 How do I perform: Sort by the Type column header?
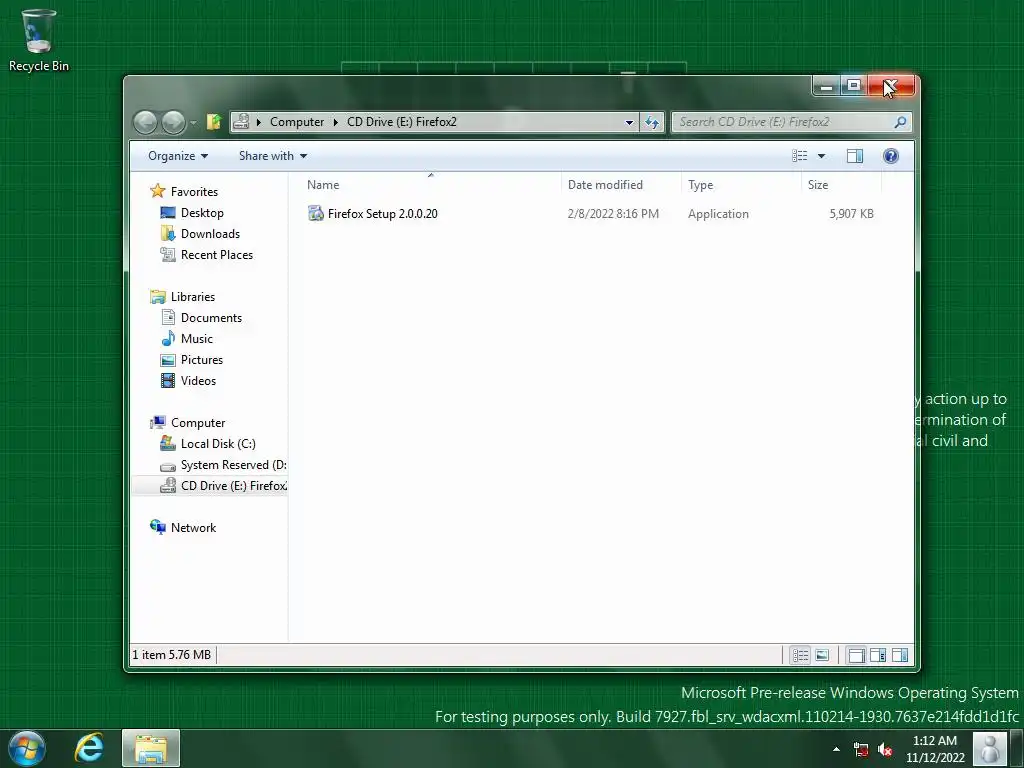pyautogui.click(x=741, y=185)
